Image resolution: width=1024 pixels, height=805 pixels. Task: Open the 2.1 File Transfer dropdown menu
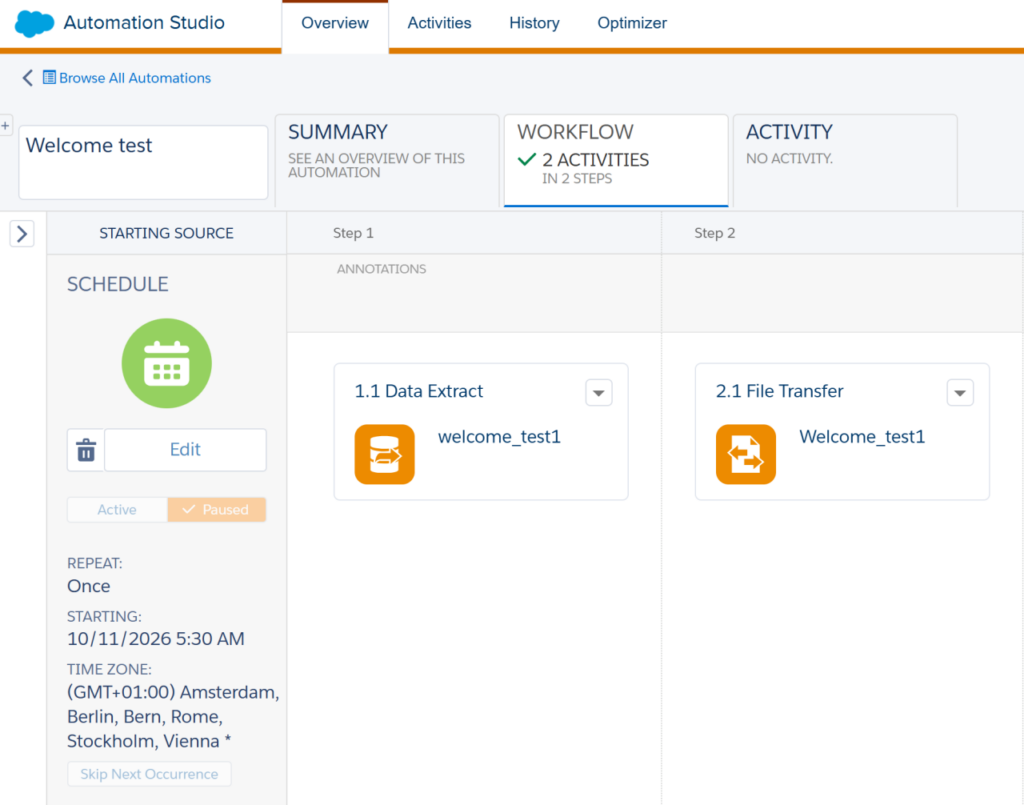coord(959,392)
